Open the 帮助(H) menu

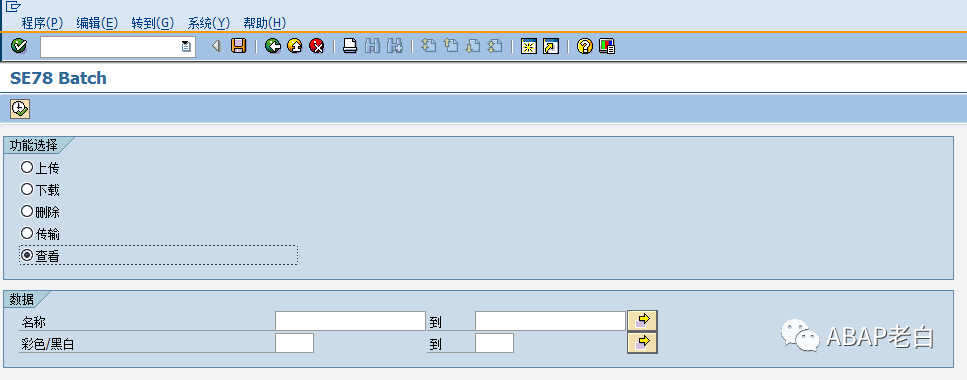click(x=265, y=23)
